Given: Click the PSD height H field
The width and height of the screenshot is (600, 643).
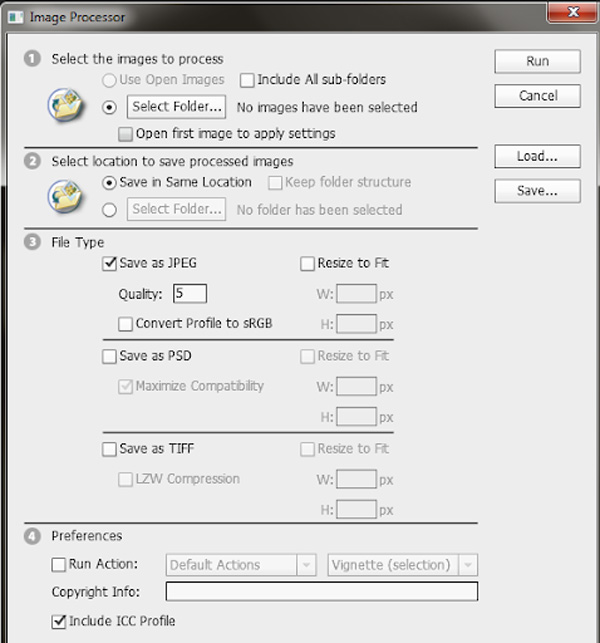Looking at the screenshot, I should click(356, 417).
